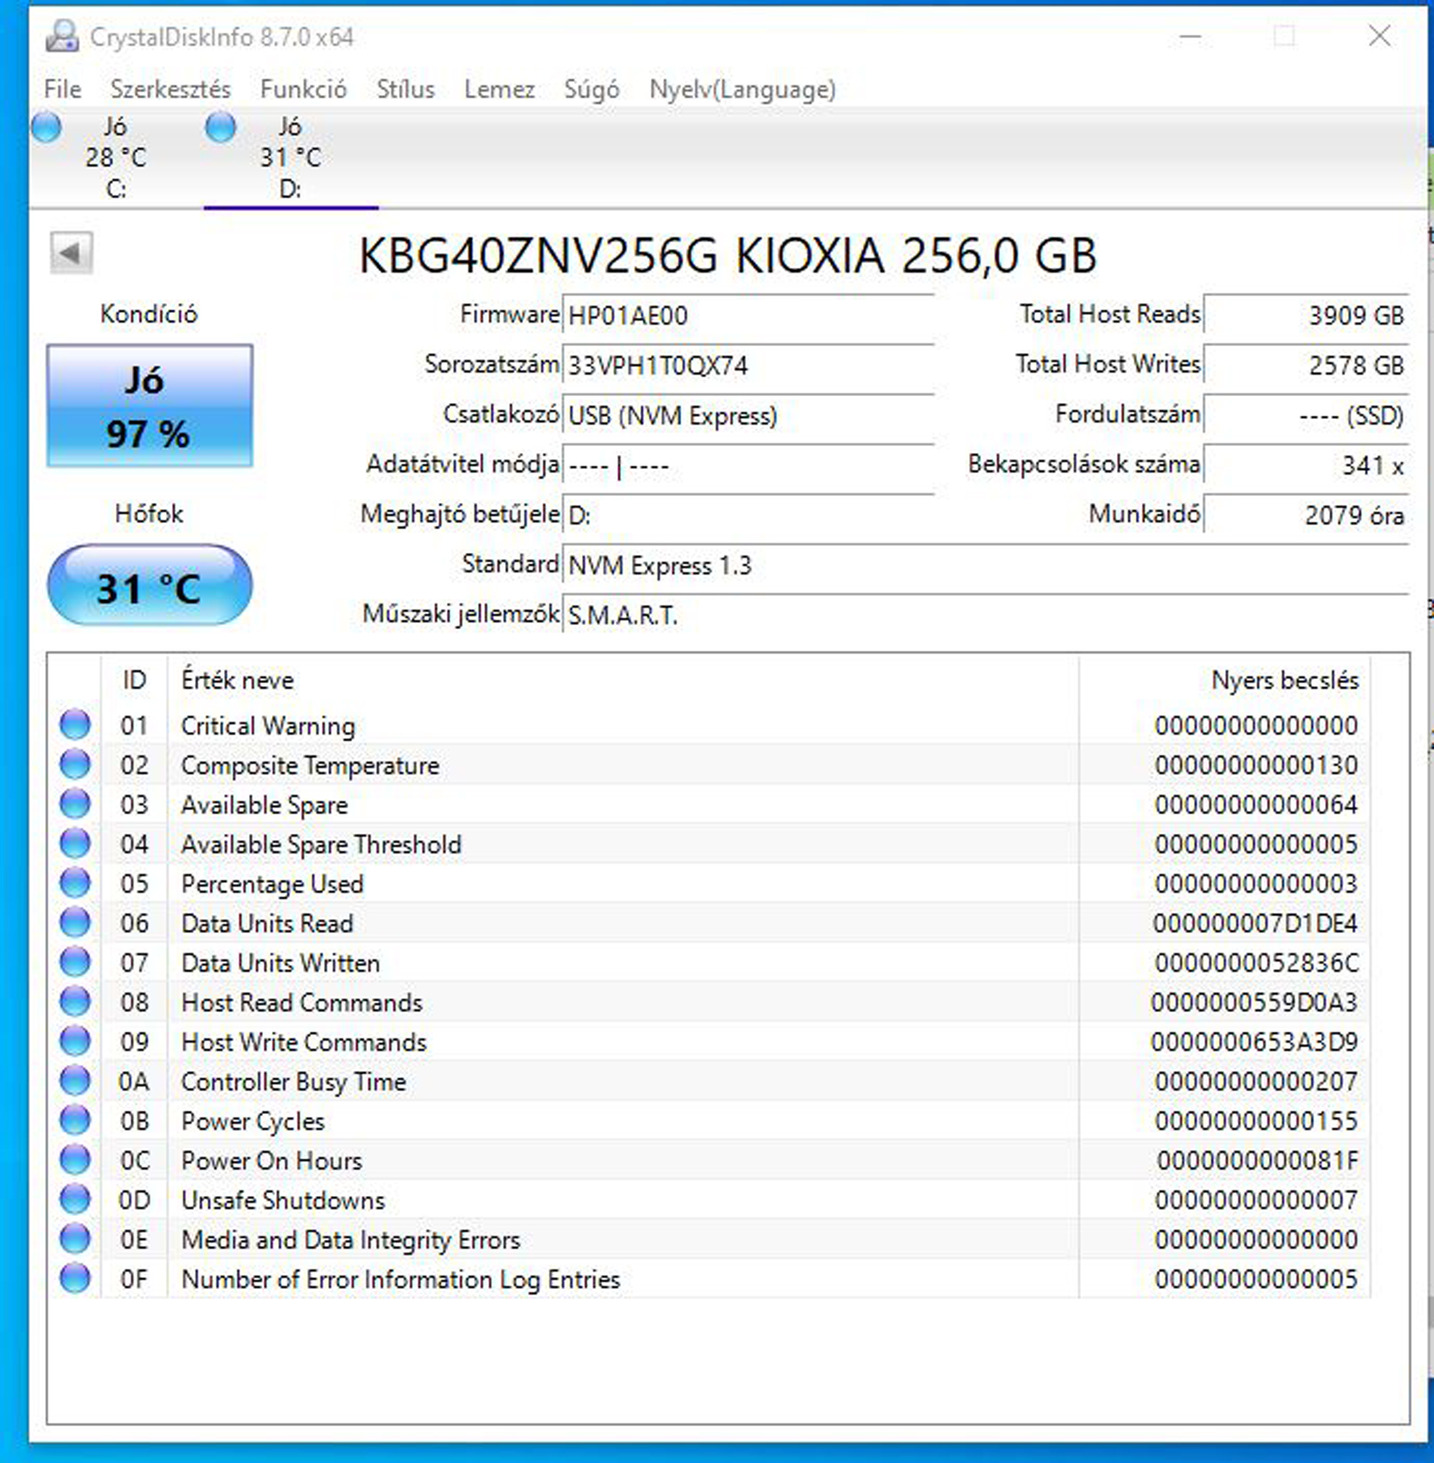Viewport: 1434px width, 1463px height.
Task: Click the CrystalDiskInfo title bar icon
Action: coord(62,37)
